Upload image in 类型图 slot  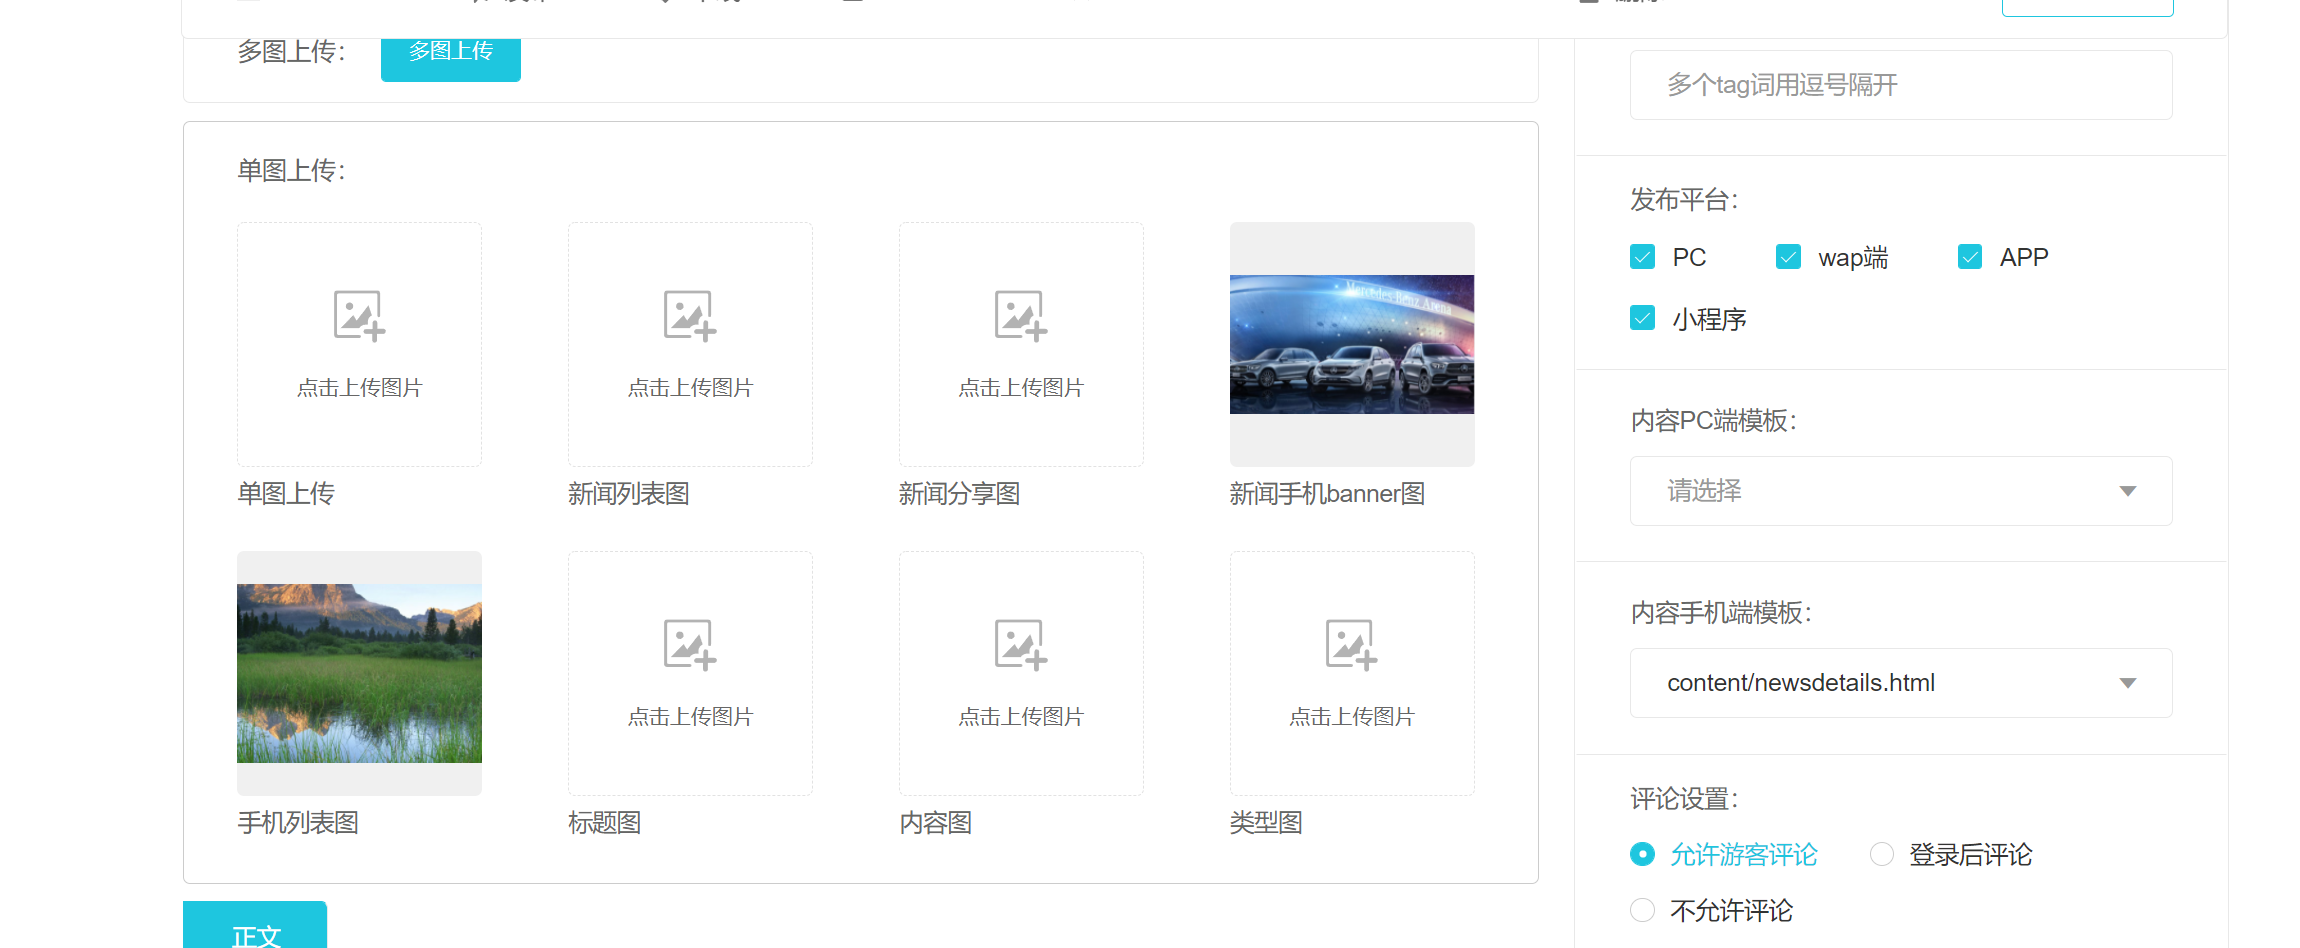pyautogui.click(x=1352, y=673)
